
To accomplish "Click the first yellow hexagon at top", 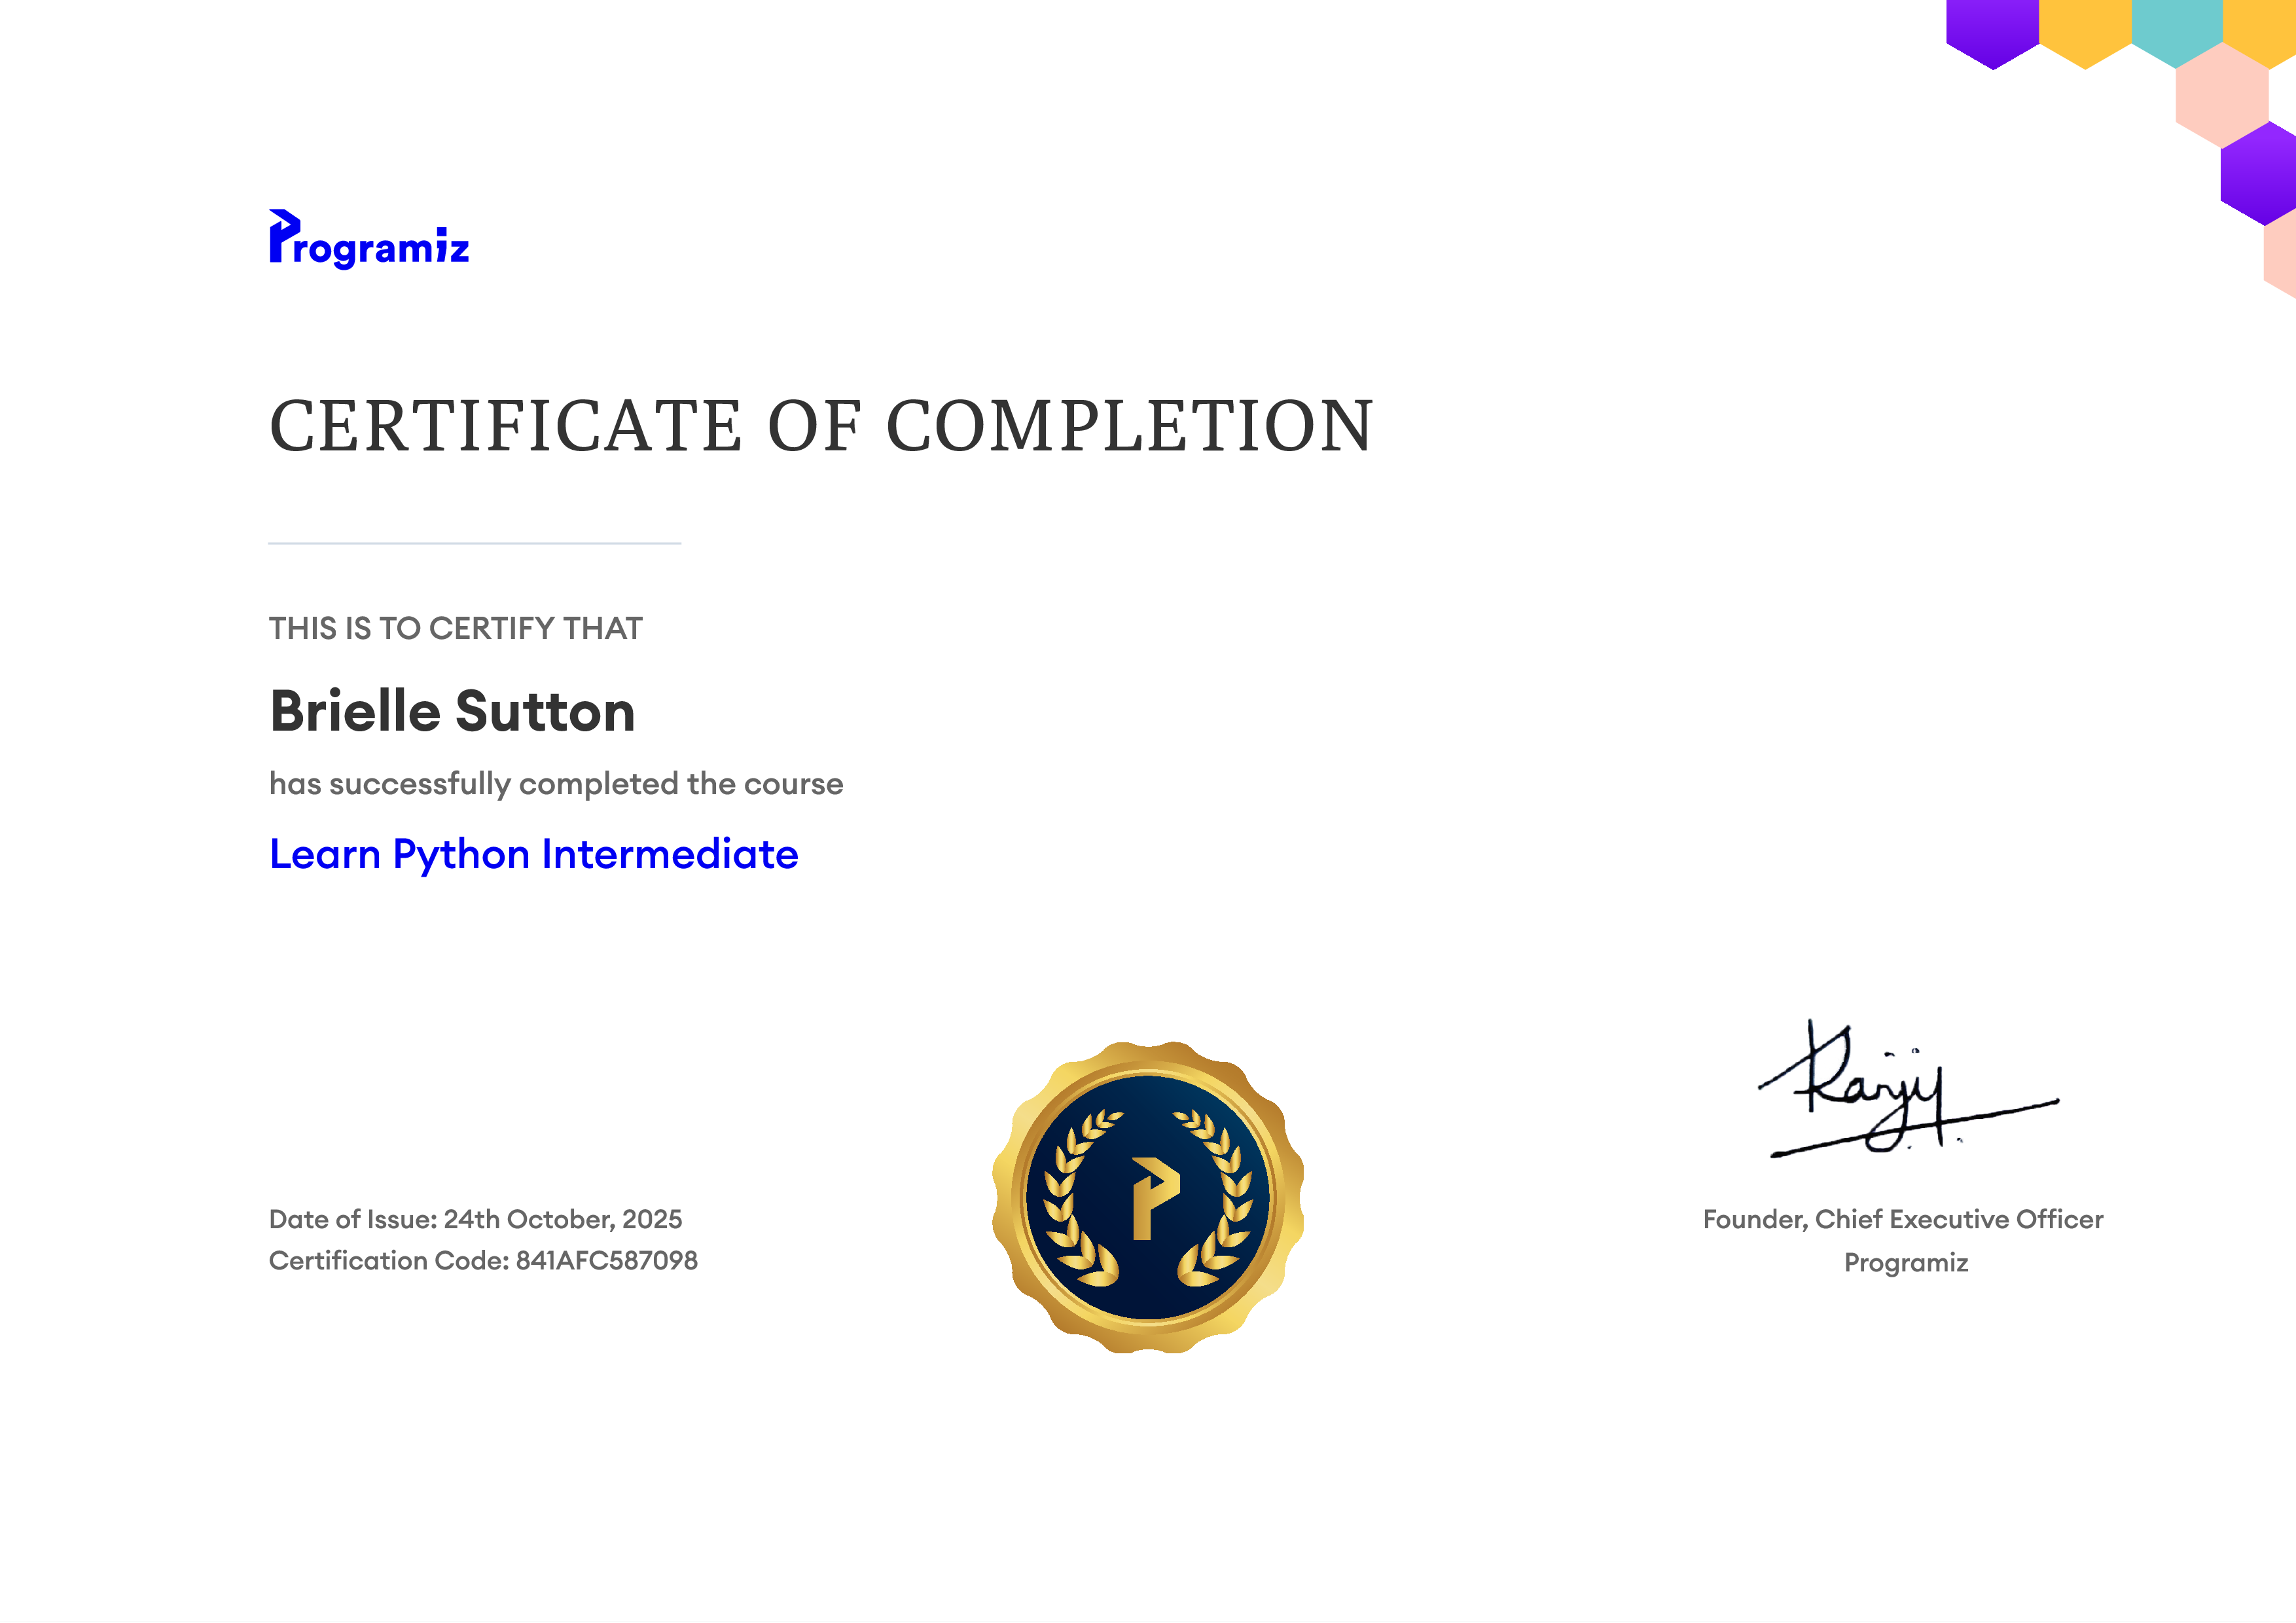I will point(2085,34).
